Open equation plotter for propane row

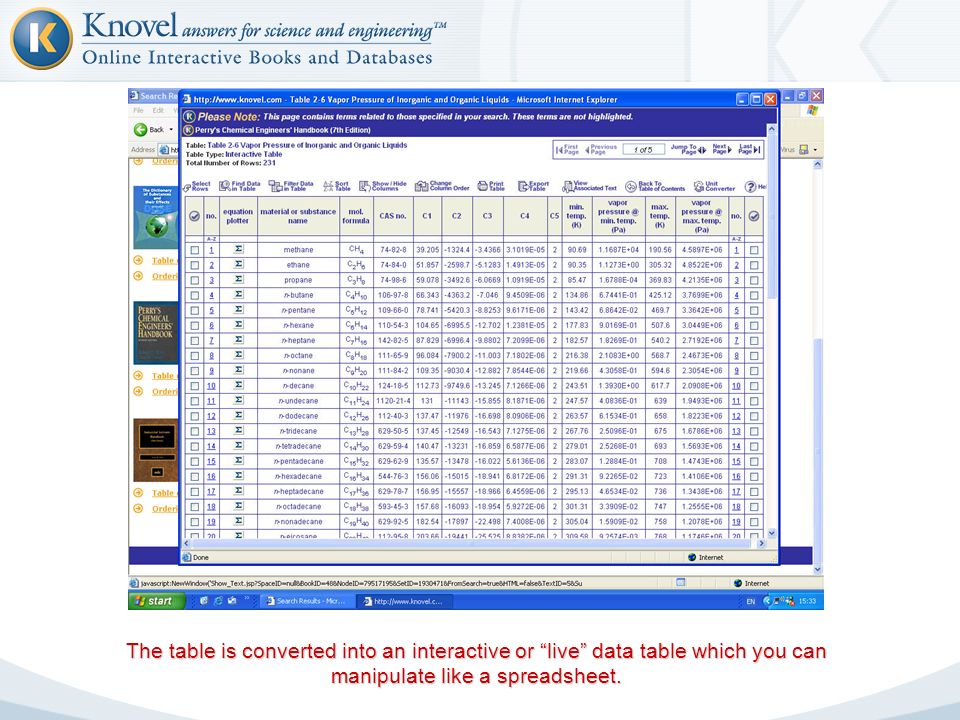pos(239,279)
